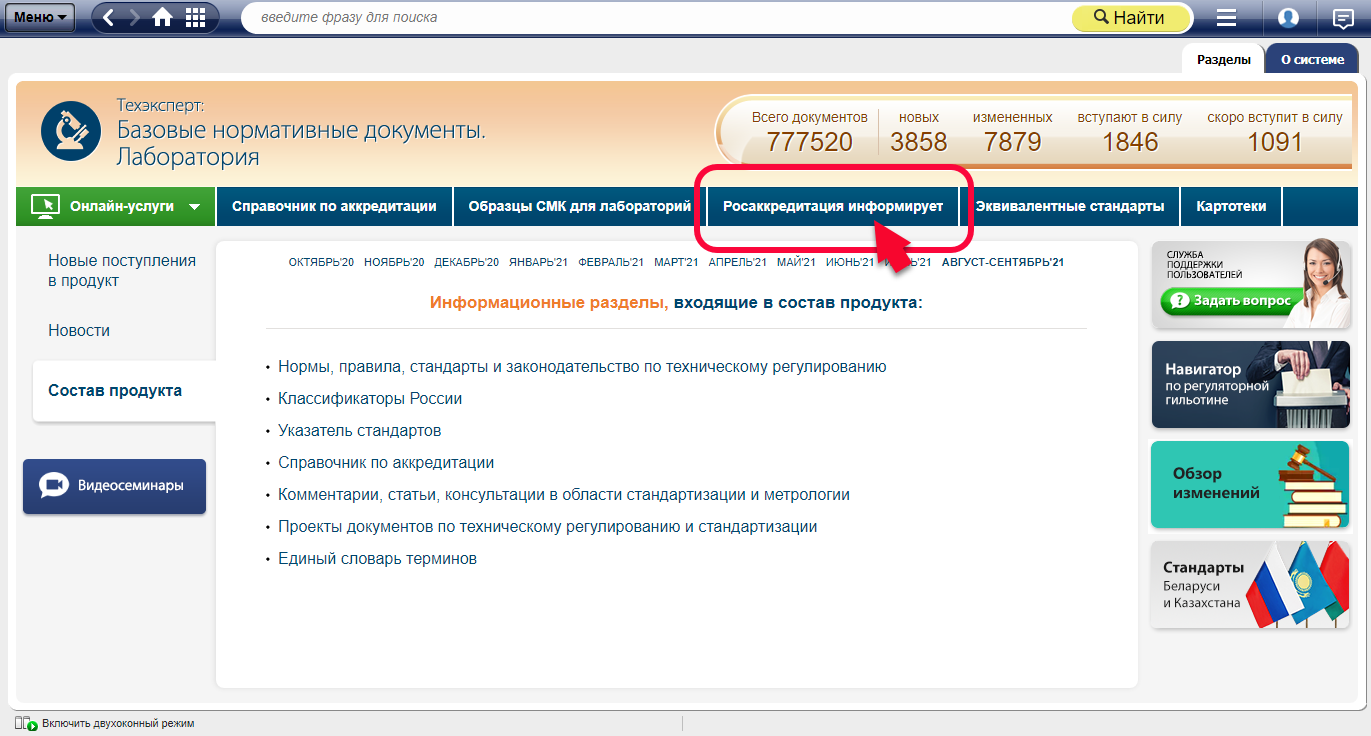The width and height of the screenshot is (1371, 736).
Task: Open Комментарии, статьи, консультации link
Action: [x=564, y=495]
